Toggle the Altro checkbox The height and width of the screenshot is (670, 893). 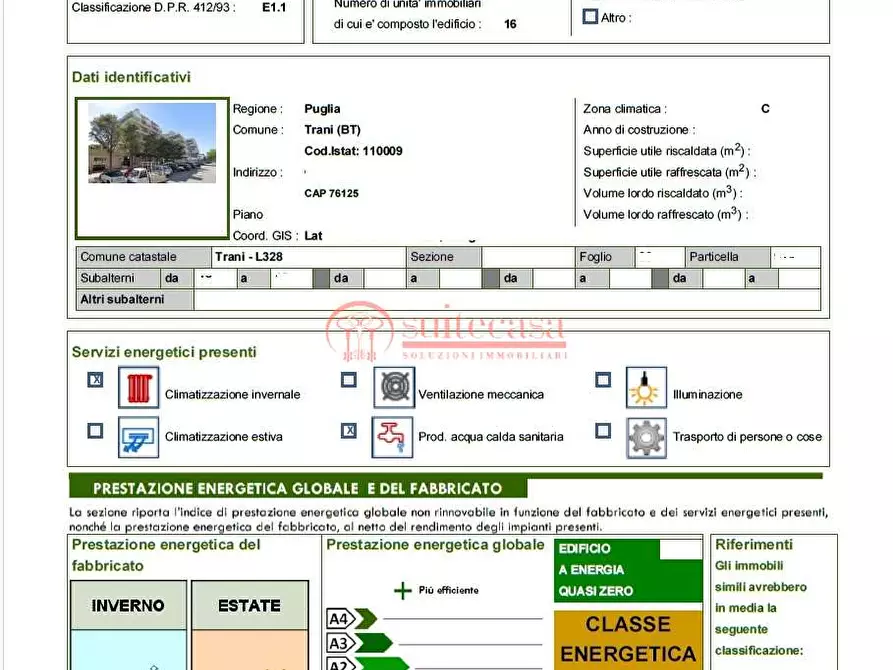click(x=589, y=16)
